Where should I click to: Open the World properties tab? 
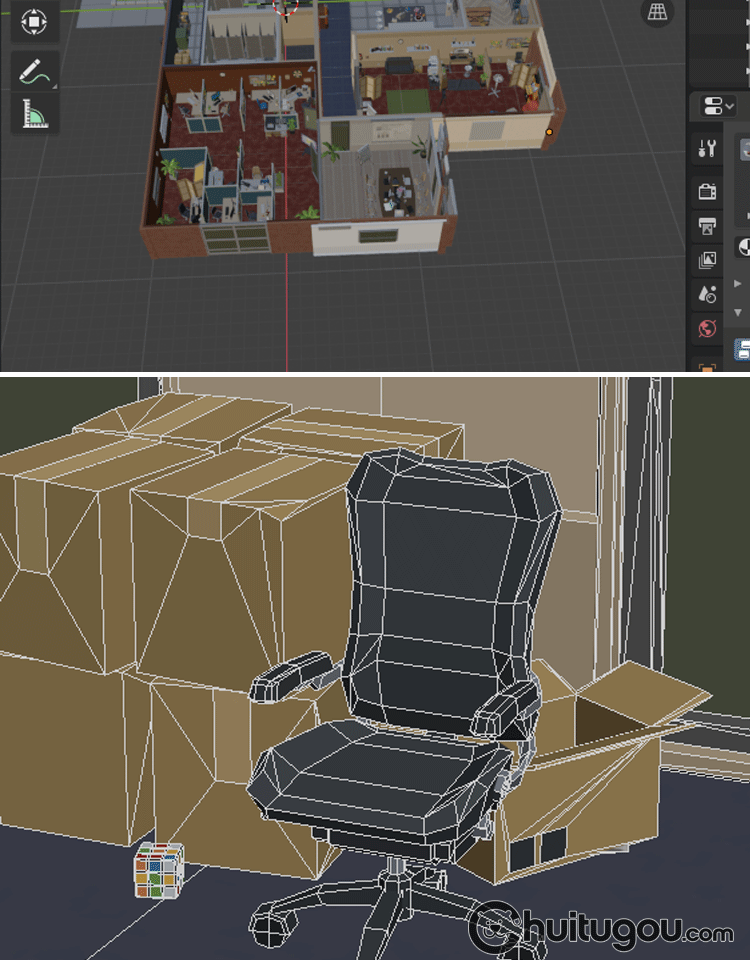[x=707, y=329]
